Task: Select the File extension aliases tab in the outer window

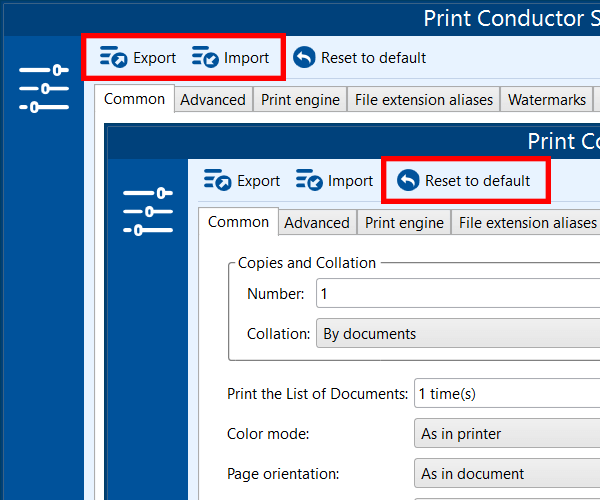Action: coord(424,100)
